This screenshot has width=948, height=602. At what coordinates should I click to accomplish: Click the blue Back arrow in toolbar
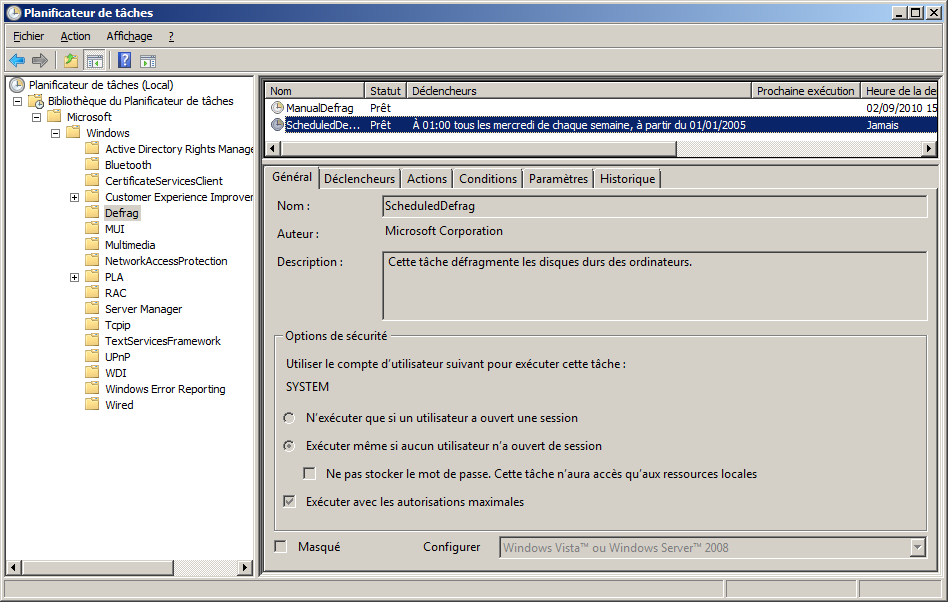[17, 61]
